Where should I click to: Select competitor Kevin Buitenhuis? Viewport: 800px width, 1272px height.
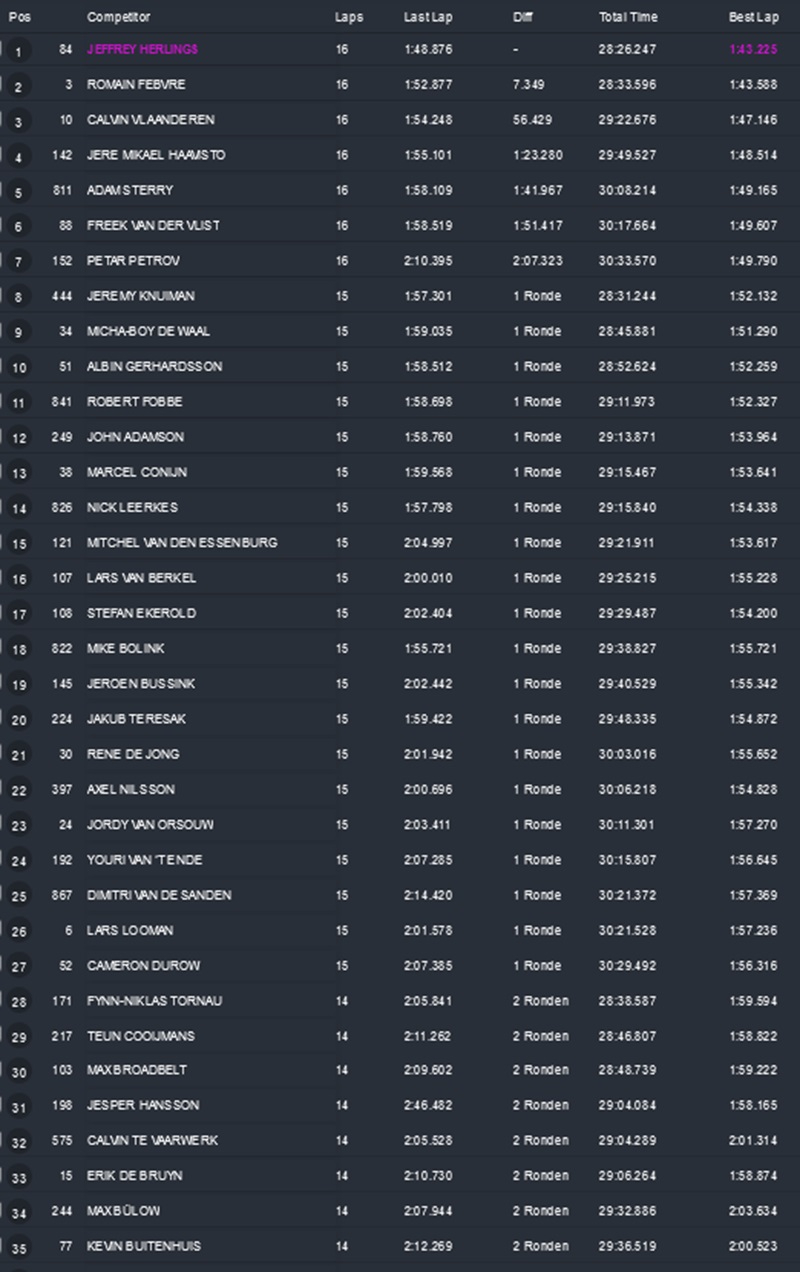(143, 1246)
